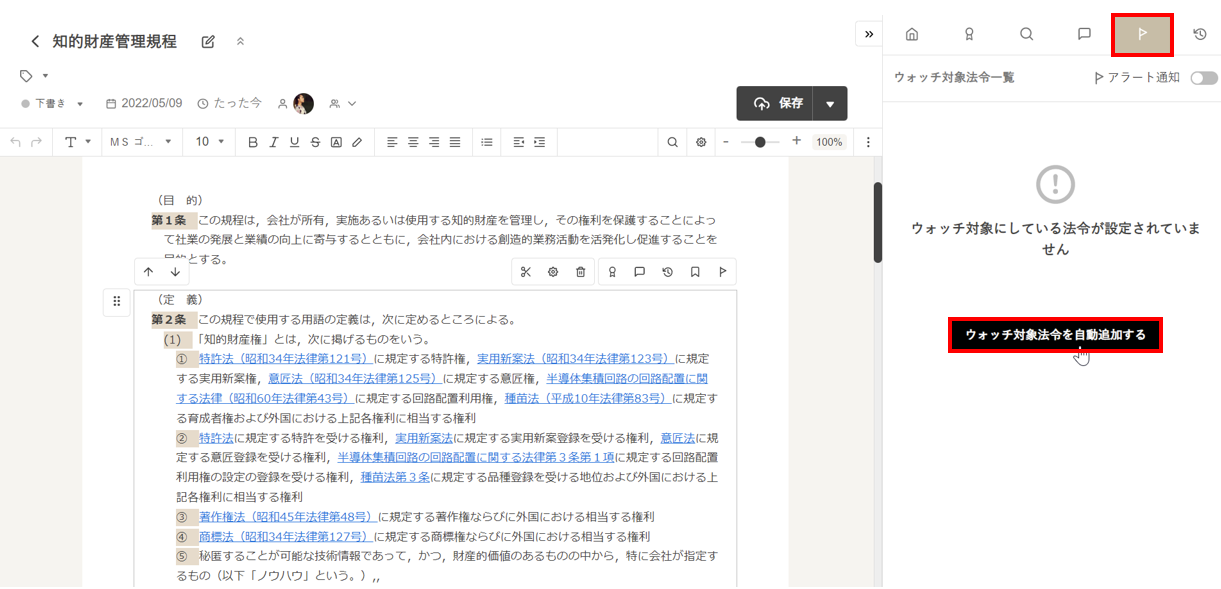The height and width of the screenshot is (589, 1221).
Task: Open the save options dropdown arrow
Action: [830, 104]
